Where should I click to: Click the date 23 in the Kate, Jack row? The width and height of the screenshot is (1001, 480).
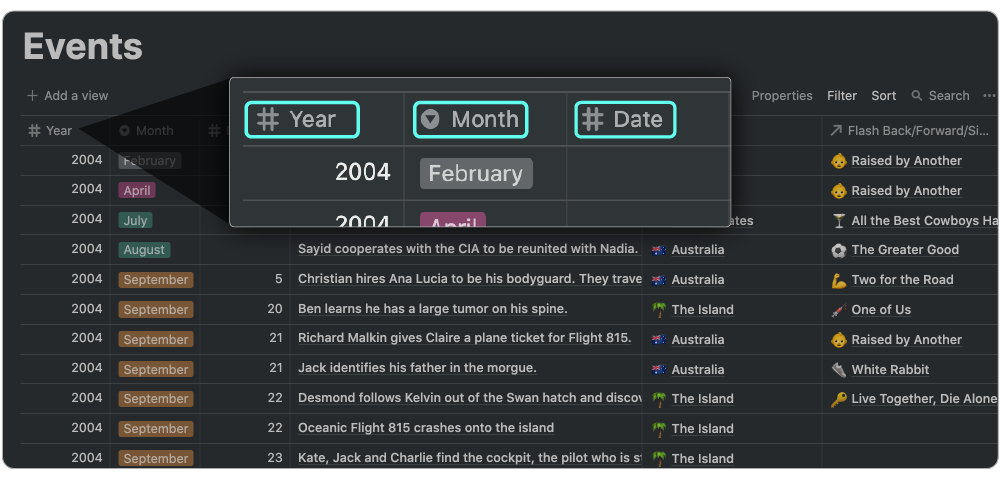(275, 458)
